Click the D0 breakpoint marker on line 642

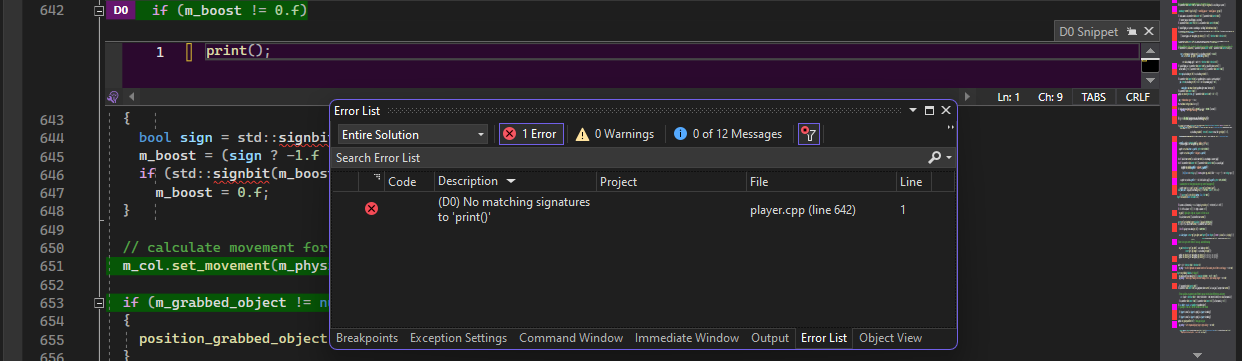tap(120, 10)
